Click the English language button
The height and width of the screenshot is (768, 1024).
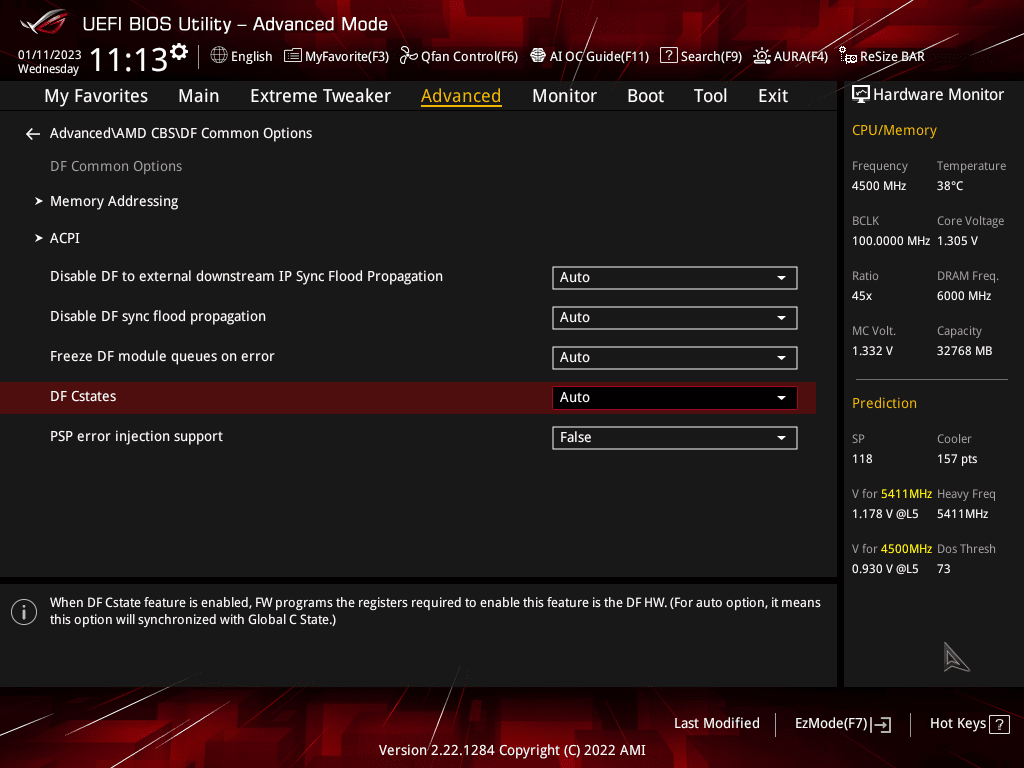coord(251,56)
